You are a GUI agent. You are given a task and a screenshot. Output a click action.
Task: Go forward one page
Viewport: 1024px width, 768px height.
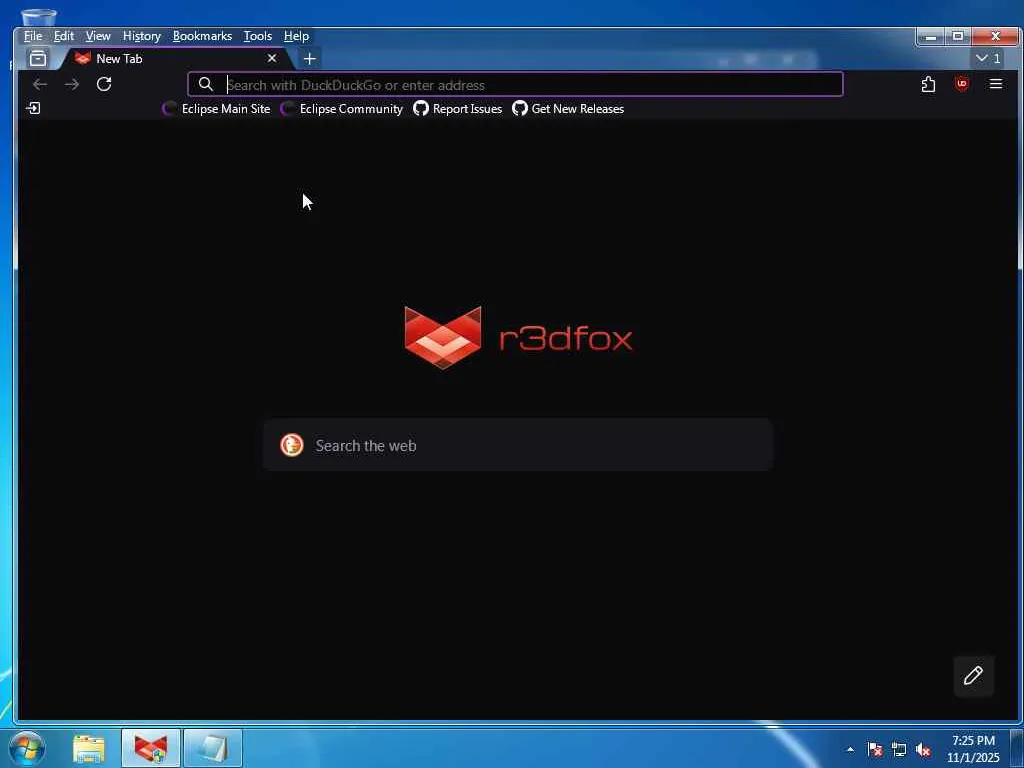pyautogui.click(x=72, y=84)
